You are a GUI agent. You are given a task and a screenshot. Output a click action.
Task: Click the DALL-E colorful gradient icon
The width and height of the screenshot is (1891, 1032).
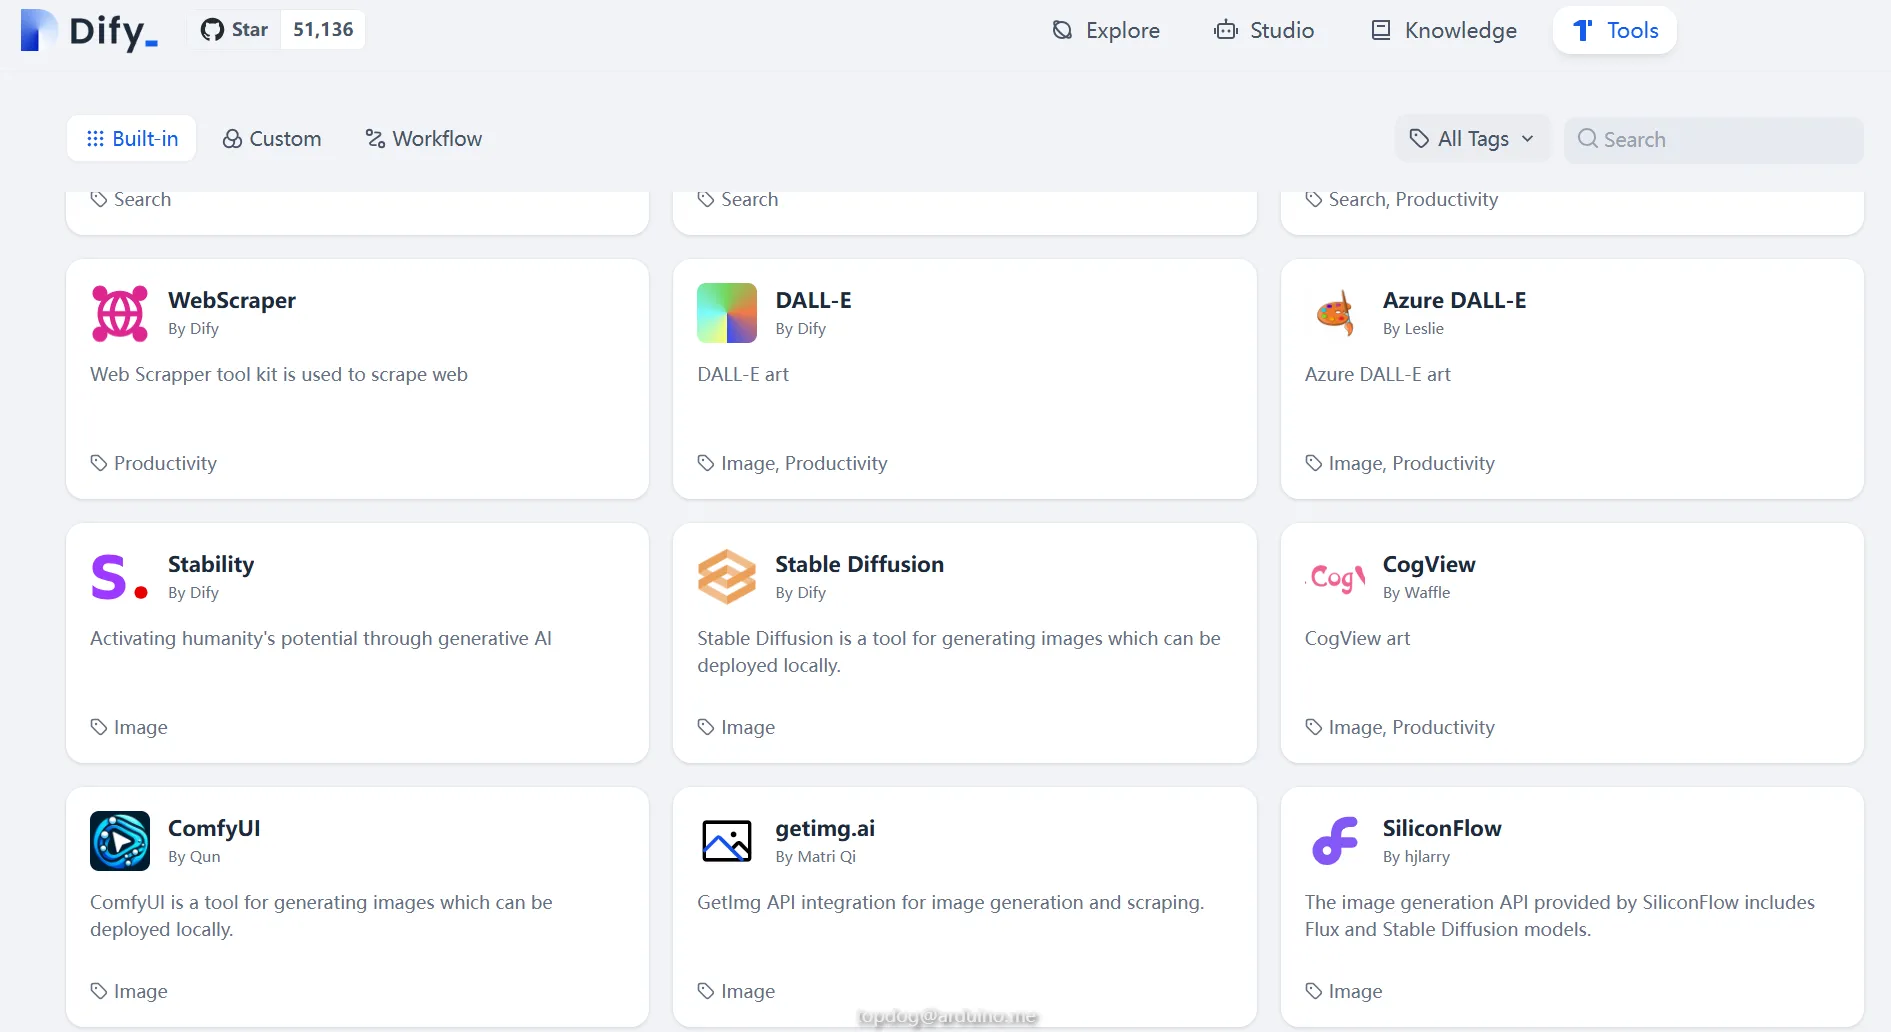[x=726, y=313]
